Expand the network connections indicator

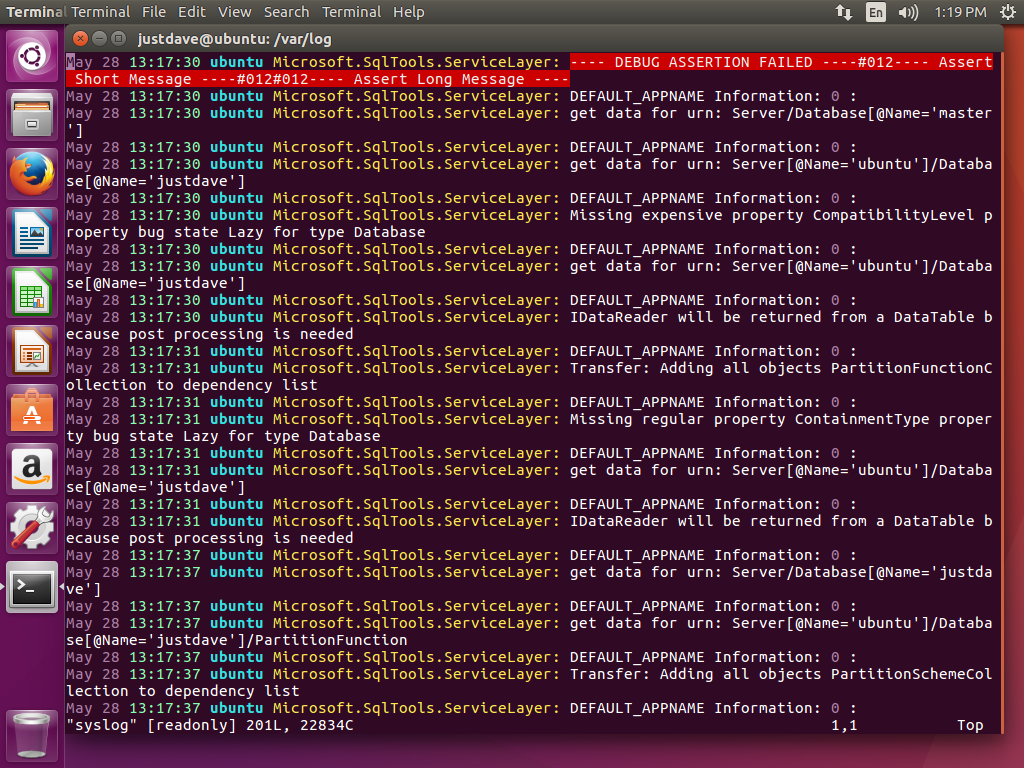(843, 12)
